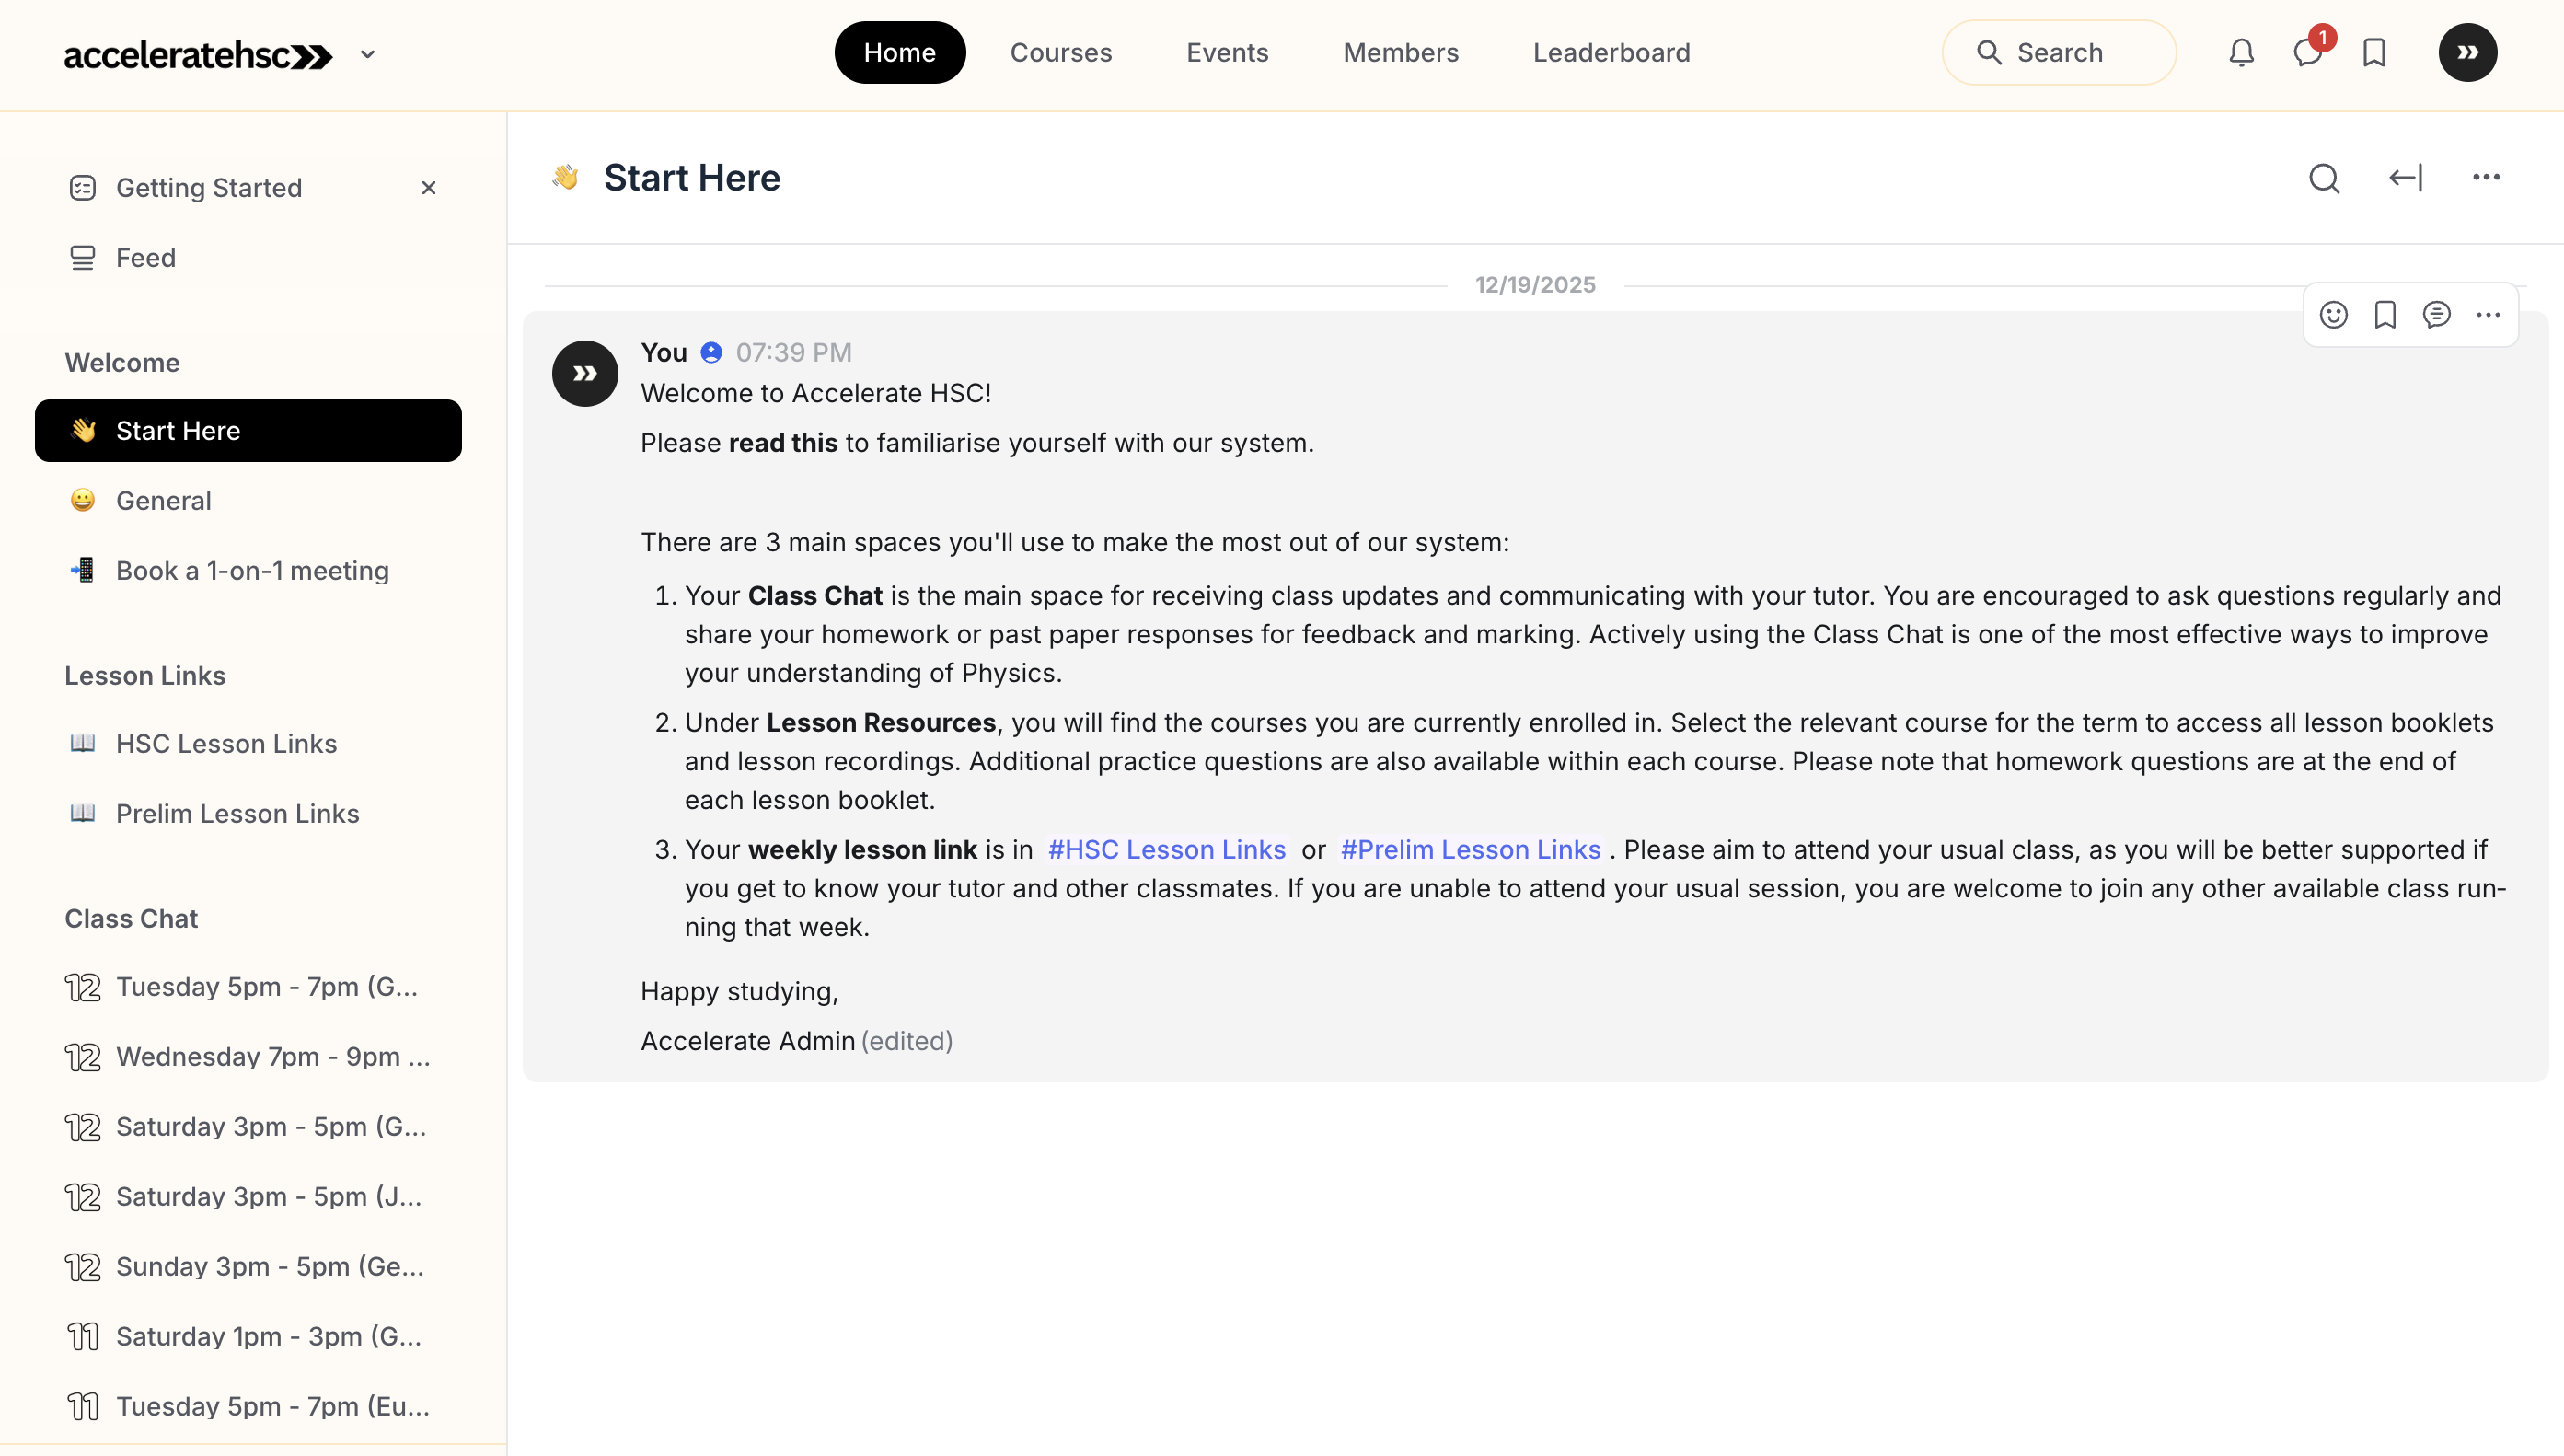Open direct messages chat icon
The image size is (2564, 1456).
tap(2306, 52)
